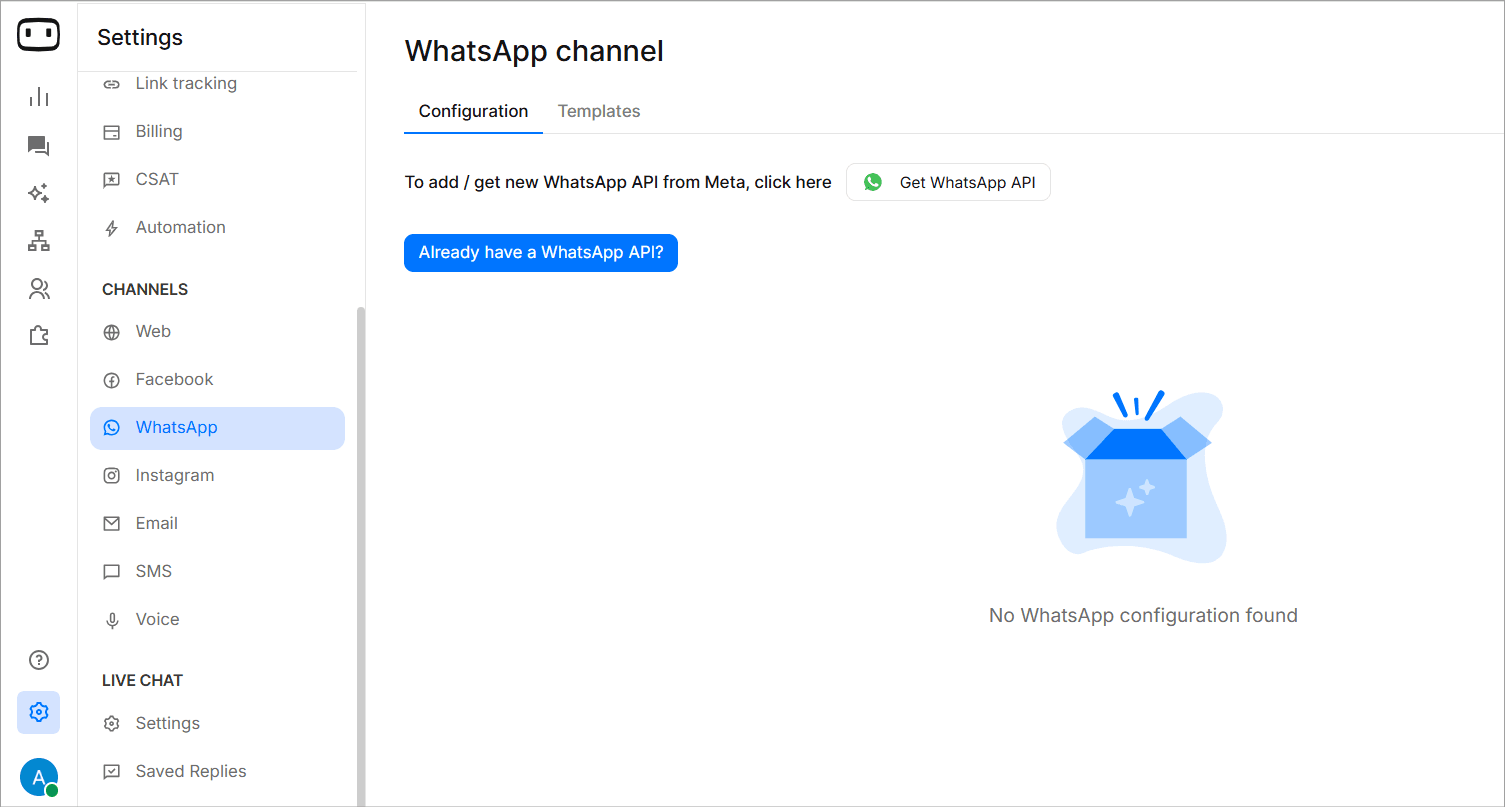Viewport: 1505px width, 807px height.
Task: Open the contacts people icon in rail
Action: pos(39,289)
